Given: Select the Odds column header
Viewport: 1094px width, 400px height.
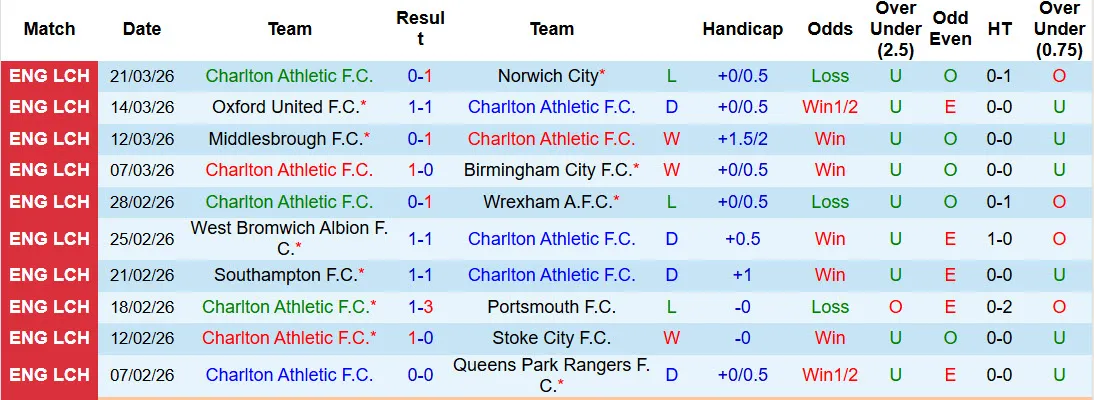Looking at the screenshot, I should [830, 29].
